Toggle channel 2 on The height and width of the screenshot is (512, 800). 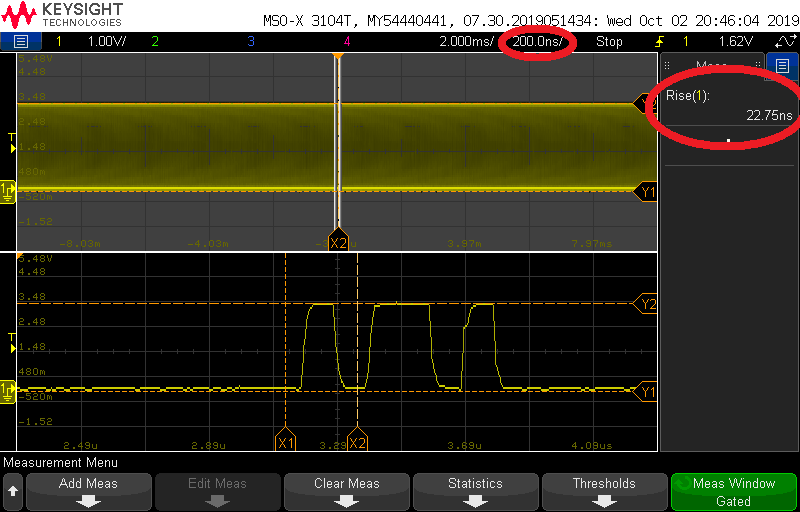tap(154, 41)
